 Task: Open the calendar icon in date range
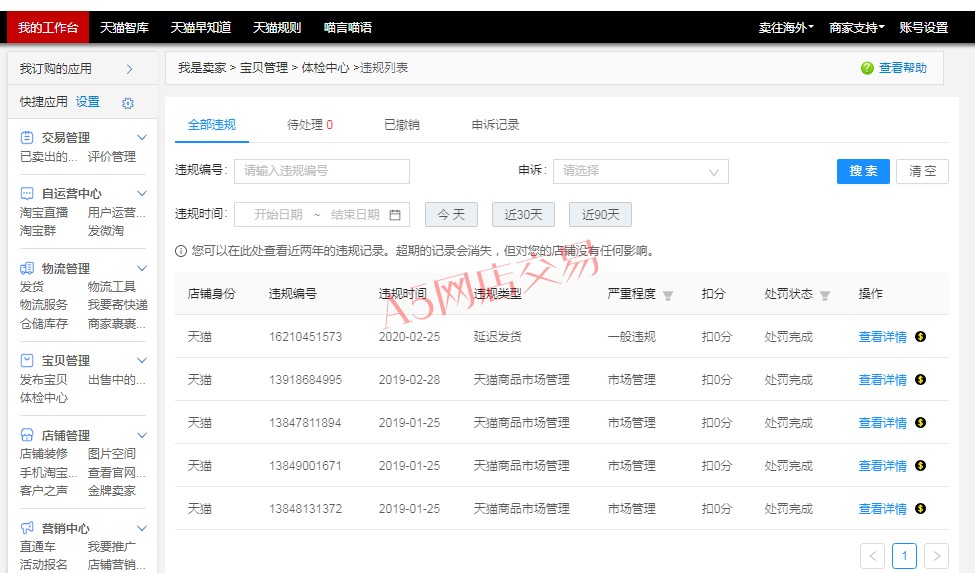(395, 215)
